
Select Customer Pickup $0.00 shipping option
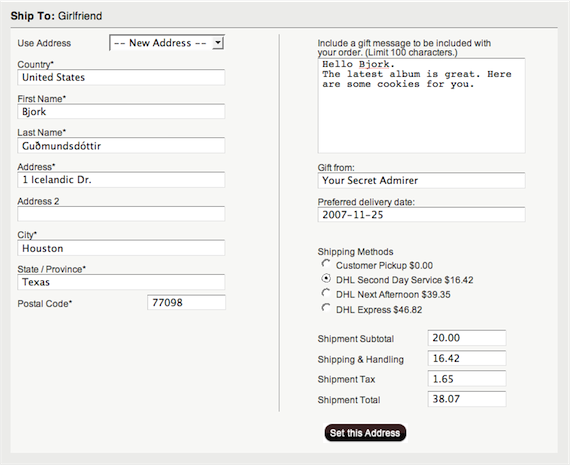(x=326, y=263)
